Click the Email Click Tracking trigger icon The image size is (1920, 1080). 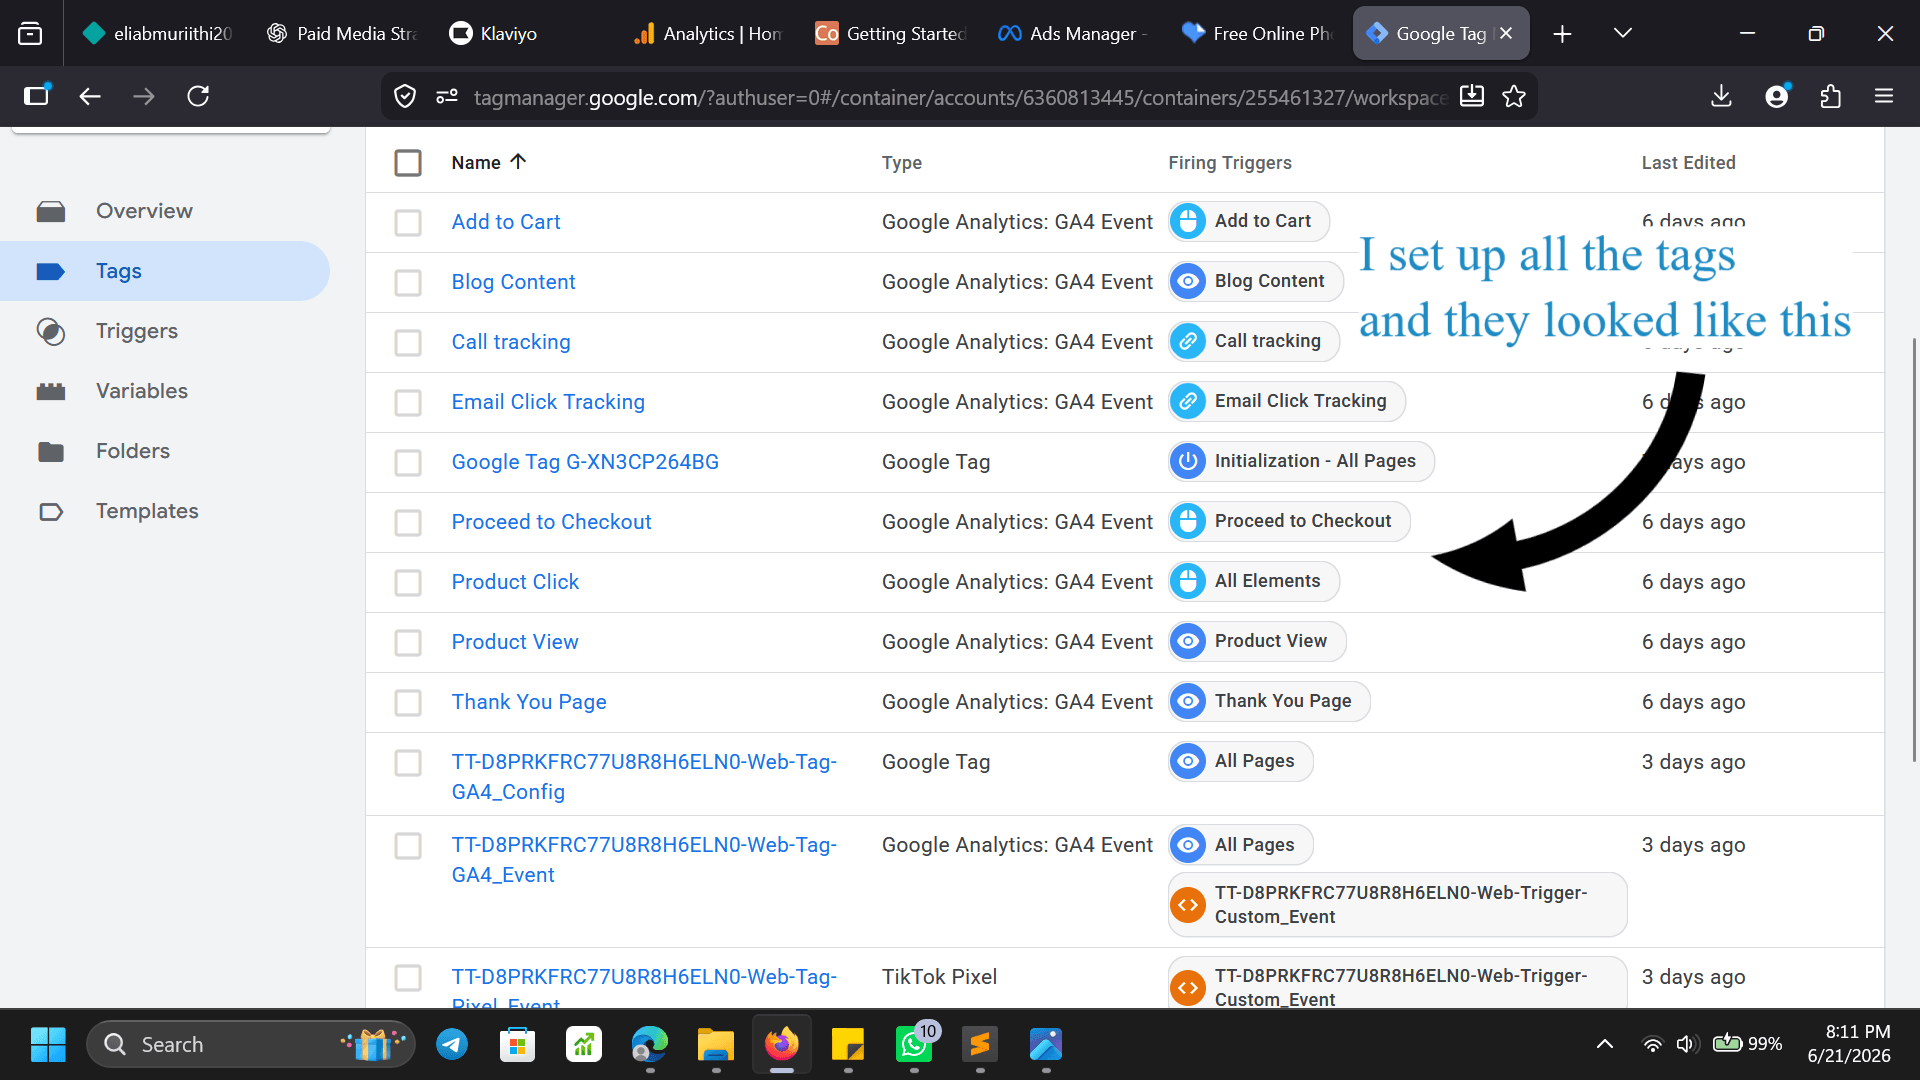coord(1188,401)
